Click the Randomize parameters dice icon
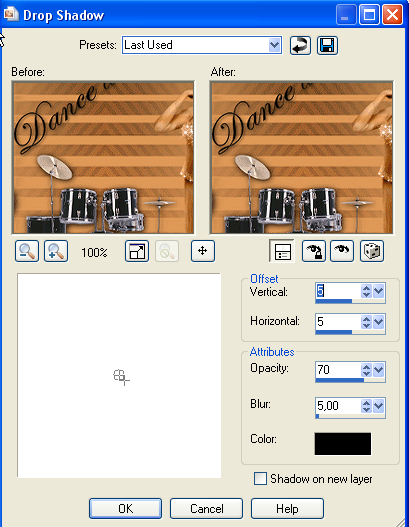Image resolution: width=409 pixels, height=527 pixels. point(372,251)
